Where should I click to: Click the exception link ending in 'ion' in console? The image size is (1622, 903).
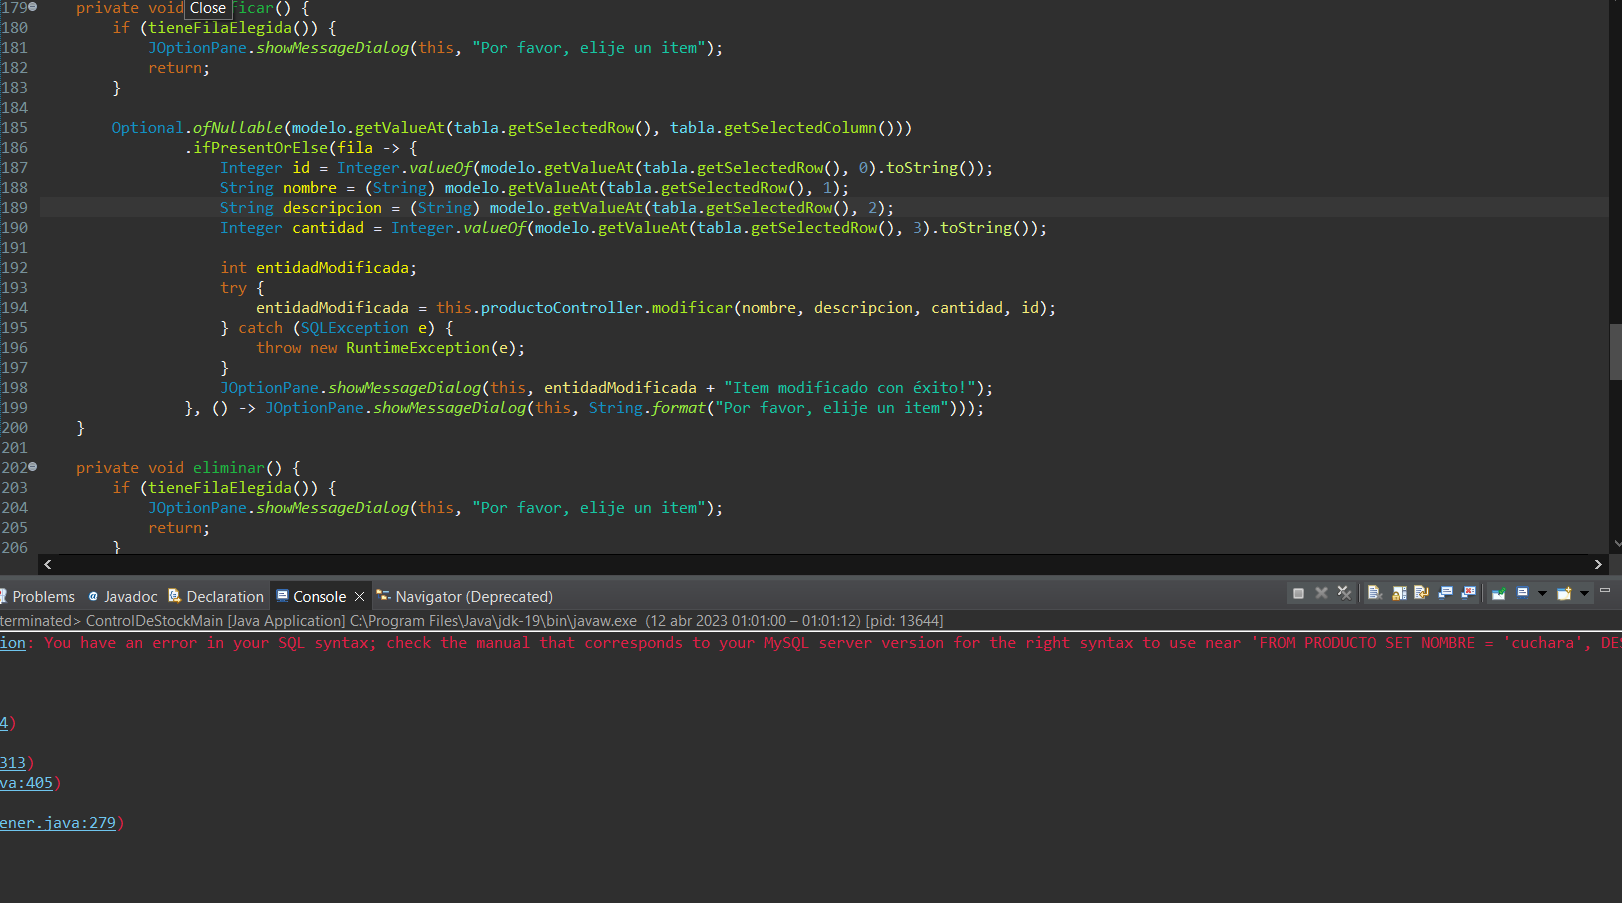click(x=12, y=643)
